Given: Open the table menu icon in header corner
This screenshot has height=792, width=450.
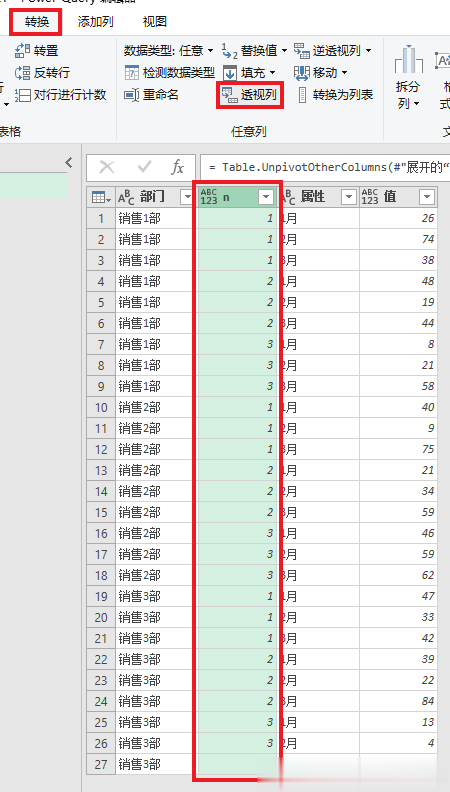Looking at the screenshot, I should coord(101,197).
